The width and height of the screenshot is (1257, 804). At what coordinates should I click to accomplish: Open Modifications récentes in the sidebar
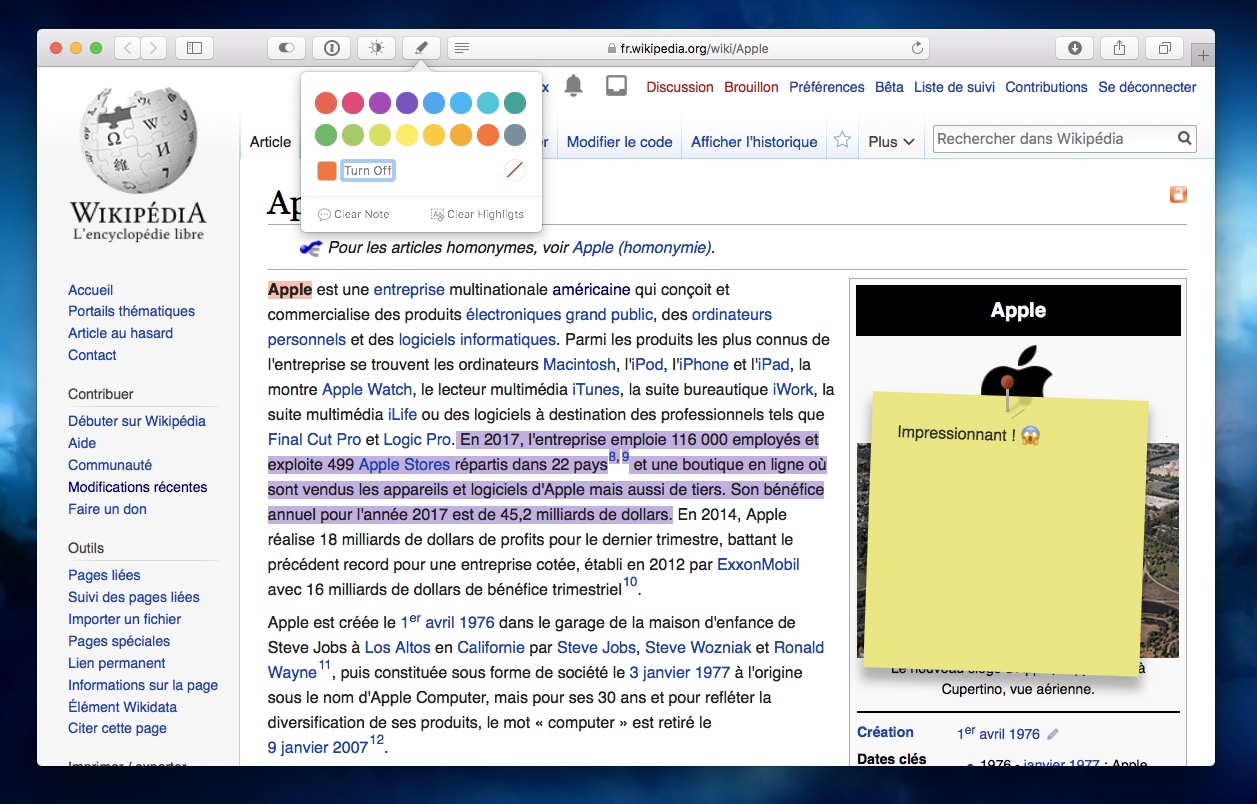click(x=138, y=487)
